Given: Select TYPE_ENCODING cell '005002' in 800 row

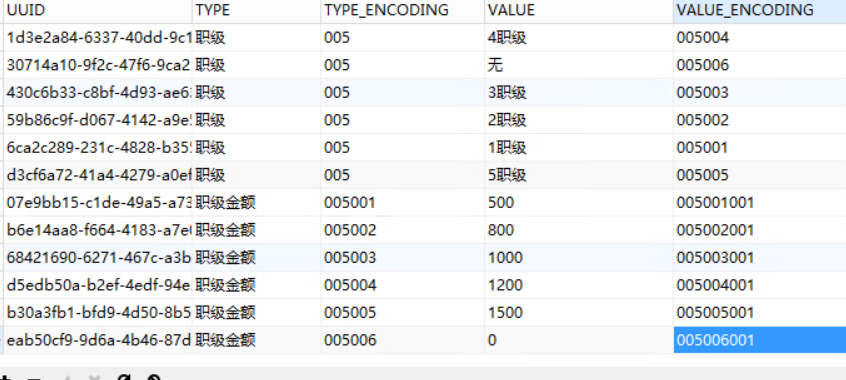Looking at the screenshot, I should pyautogui.click(x=402, y=230).
